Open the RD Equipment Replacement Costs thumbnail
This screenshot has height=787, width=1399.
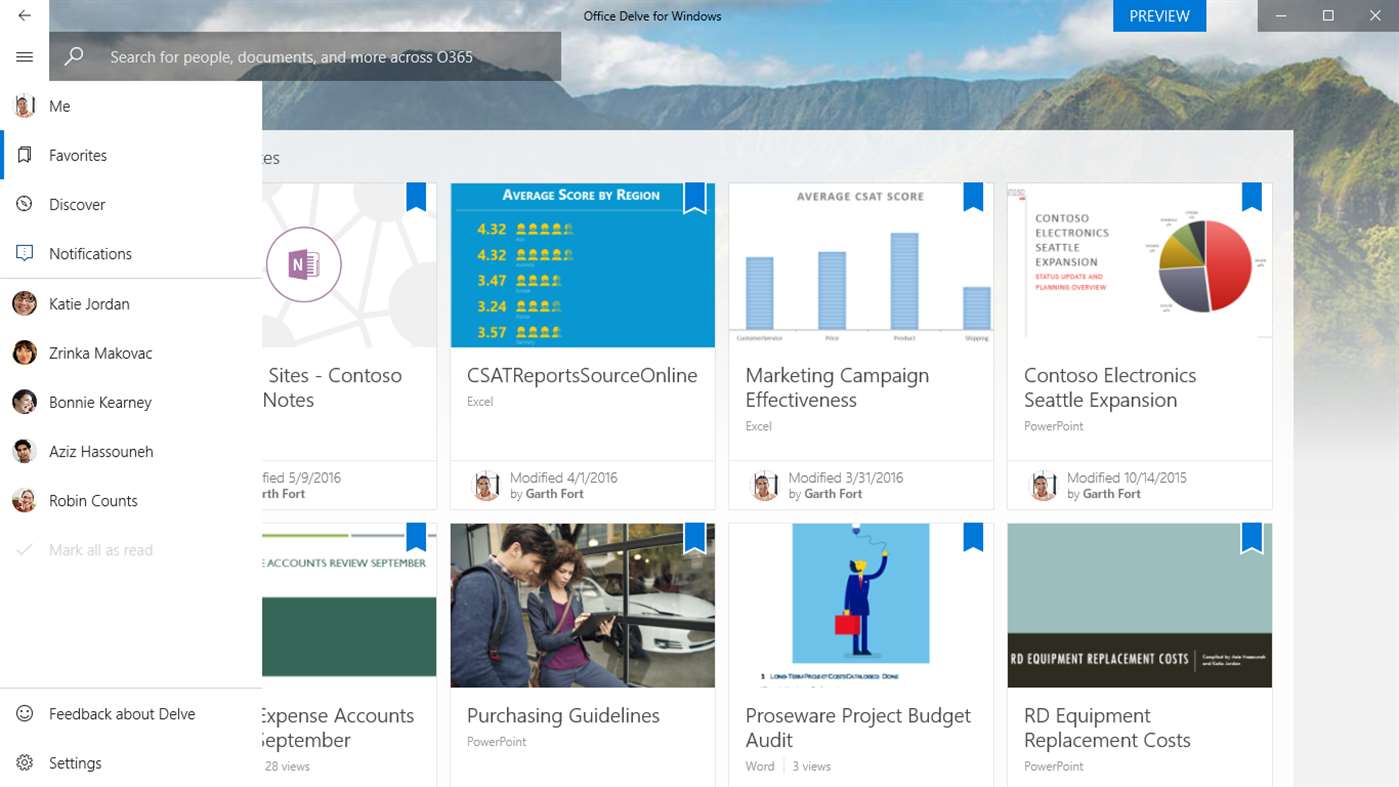click(1140, 605)
